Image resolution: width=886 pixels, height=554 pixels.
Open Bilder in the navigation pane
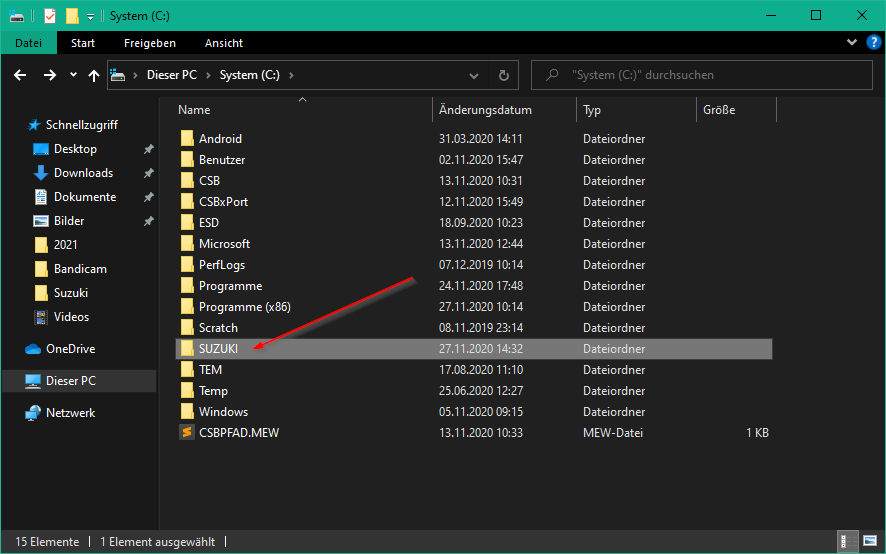point(69,221)
